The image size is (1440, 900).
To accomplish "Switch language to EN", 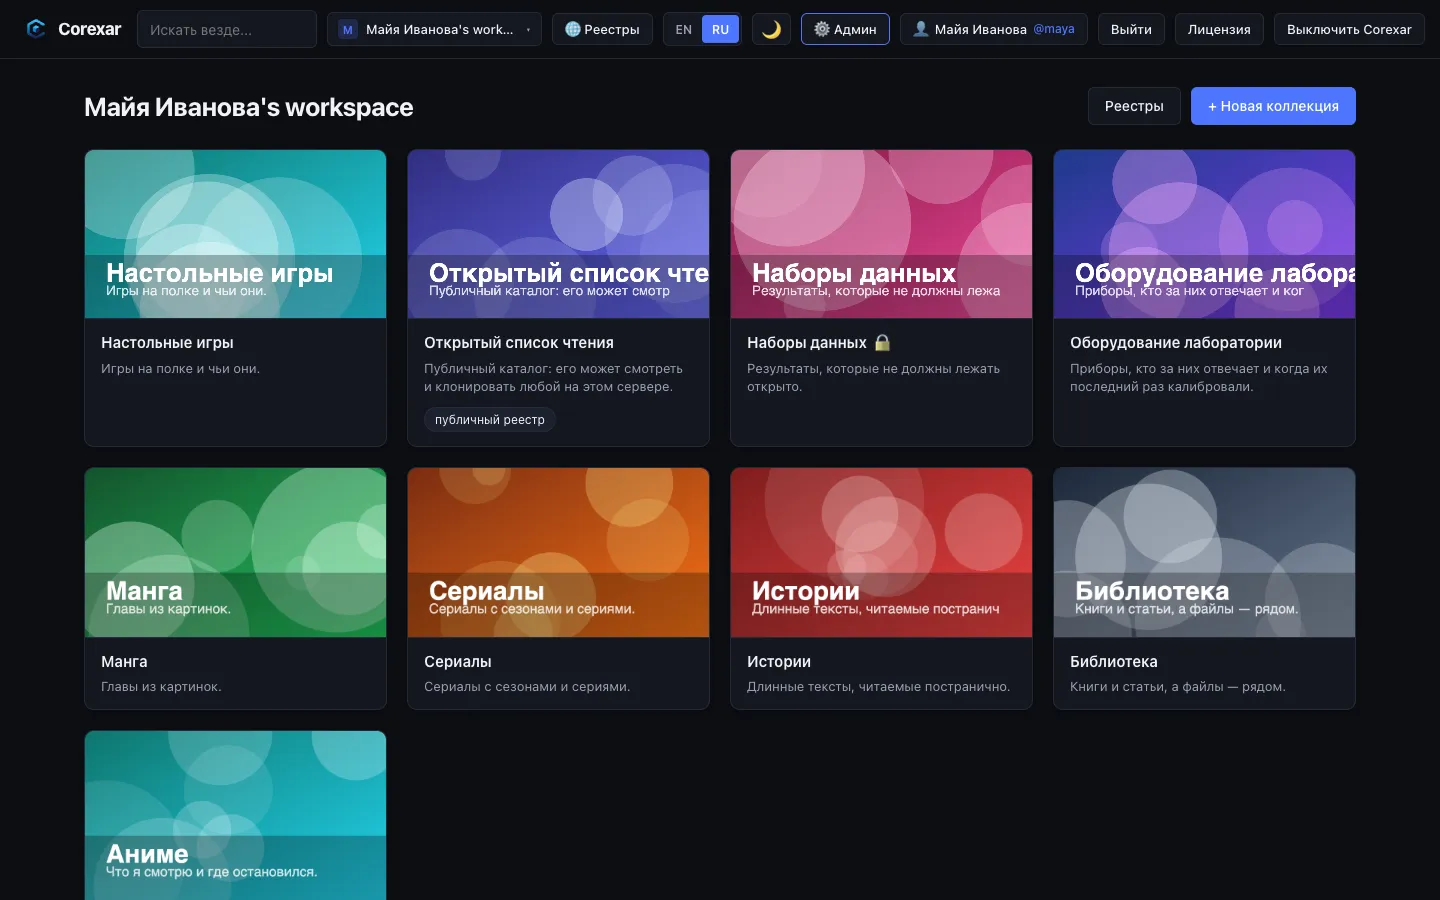I will click(x=683, y=29).
